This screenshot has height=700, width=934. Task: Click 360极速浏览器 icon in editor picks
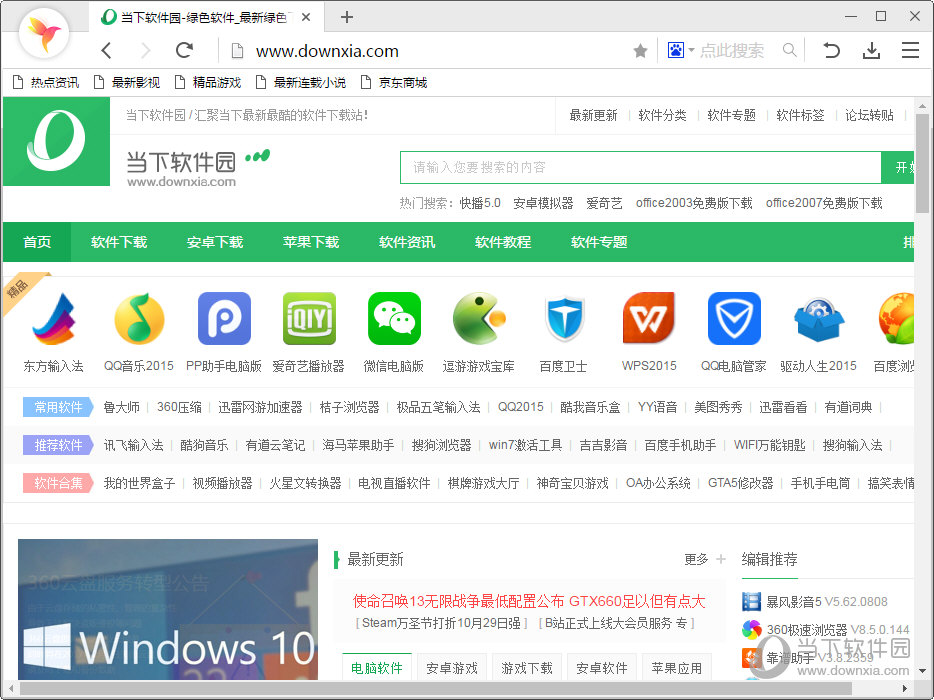click(751, 629)
